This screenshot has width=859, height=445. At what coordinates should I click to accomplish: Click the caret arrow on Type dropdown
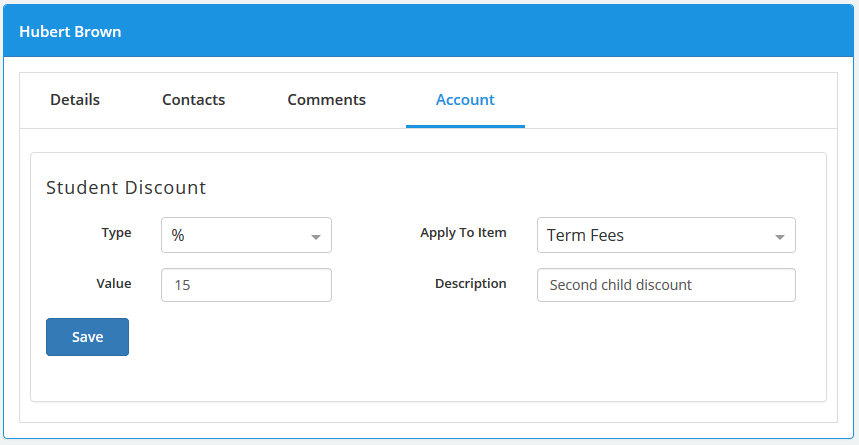[x=316, y=237]
